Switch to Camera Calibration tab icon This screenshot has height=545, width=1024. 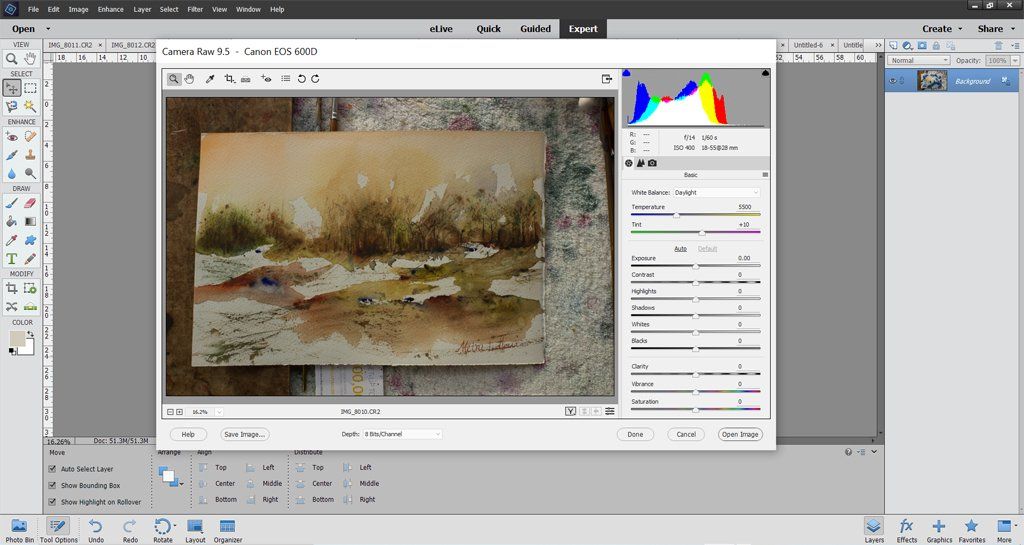click(652, 163)
